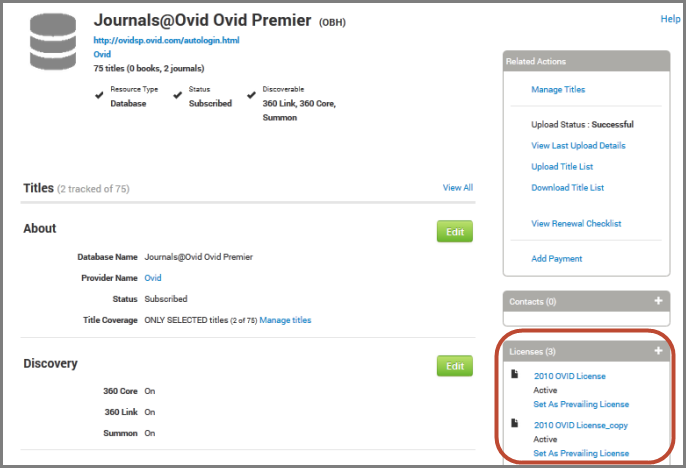Click checkmark next to Discoverable

click(x=251, y=95)
